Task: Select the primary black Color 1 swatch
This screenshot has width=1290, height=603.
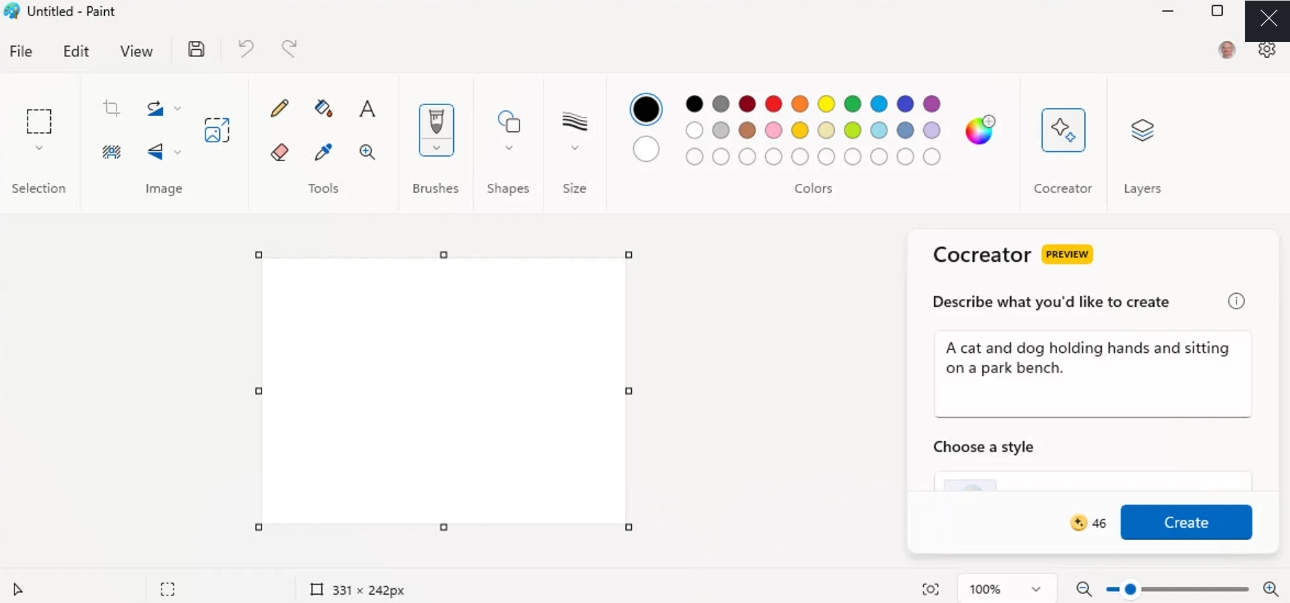Action: click(647, 109)
